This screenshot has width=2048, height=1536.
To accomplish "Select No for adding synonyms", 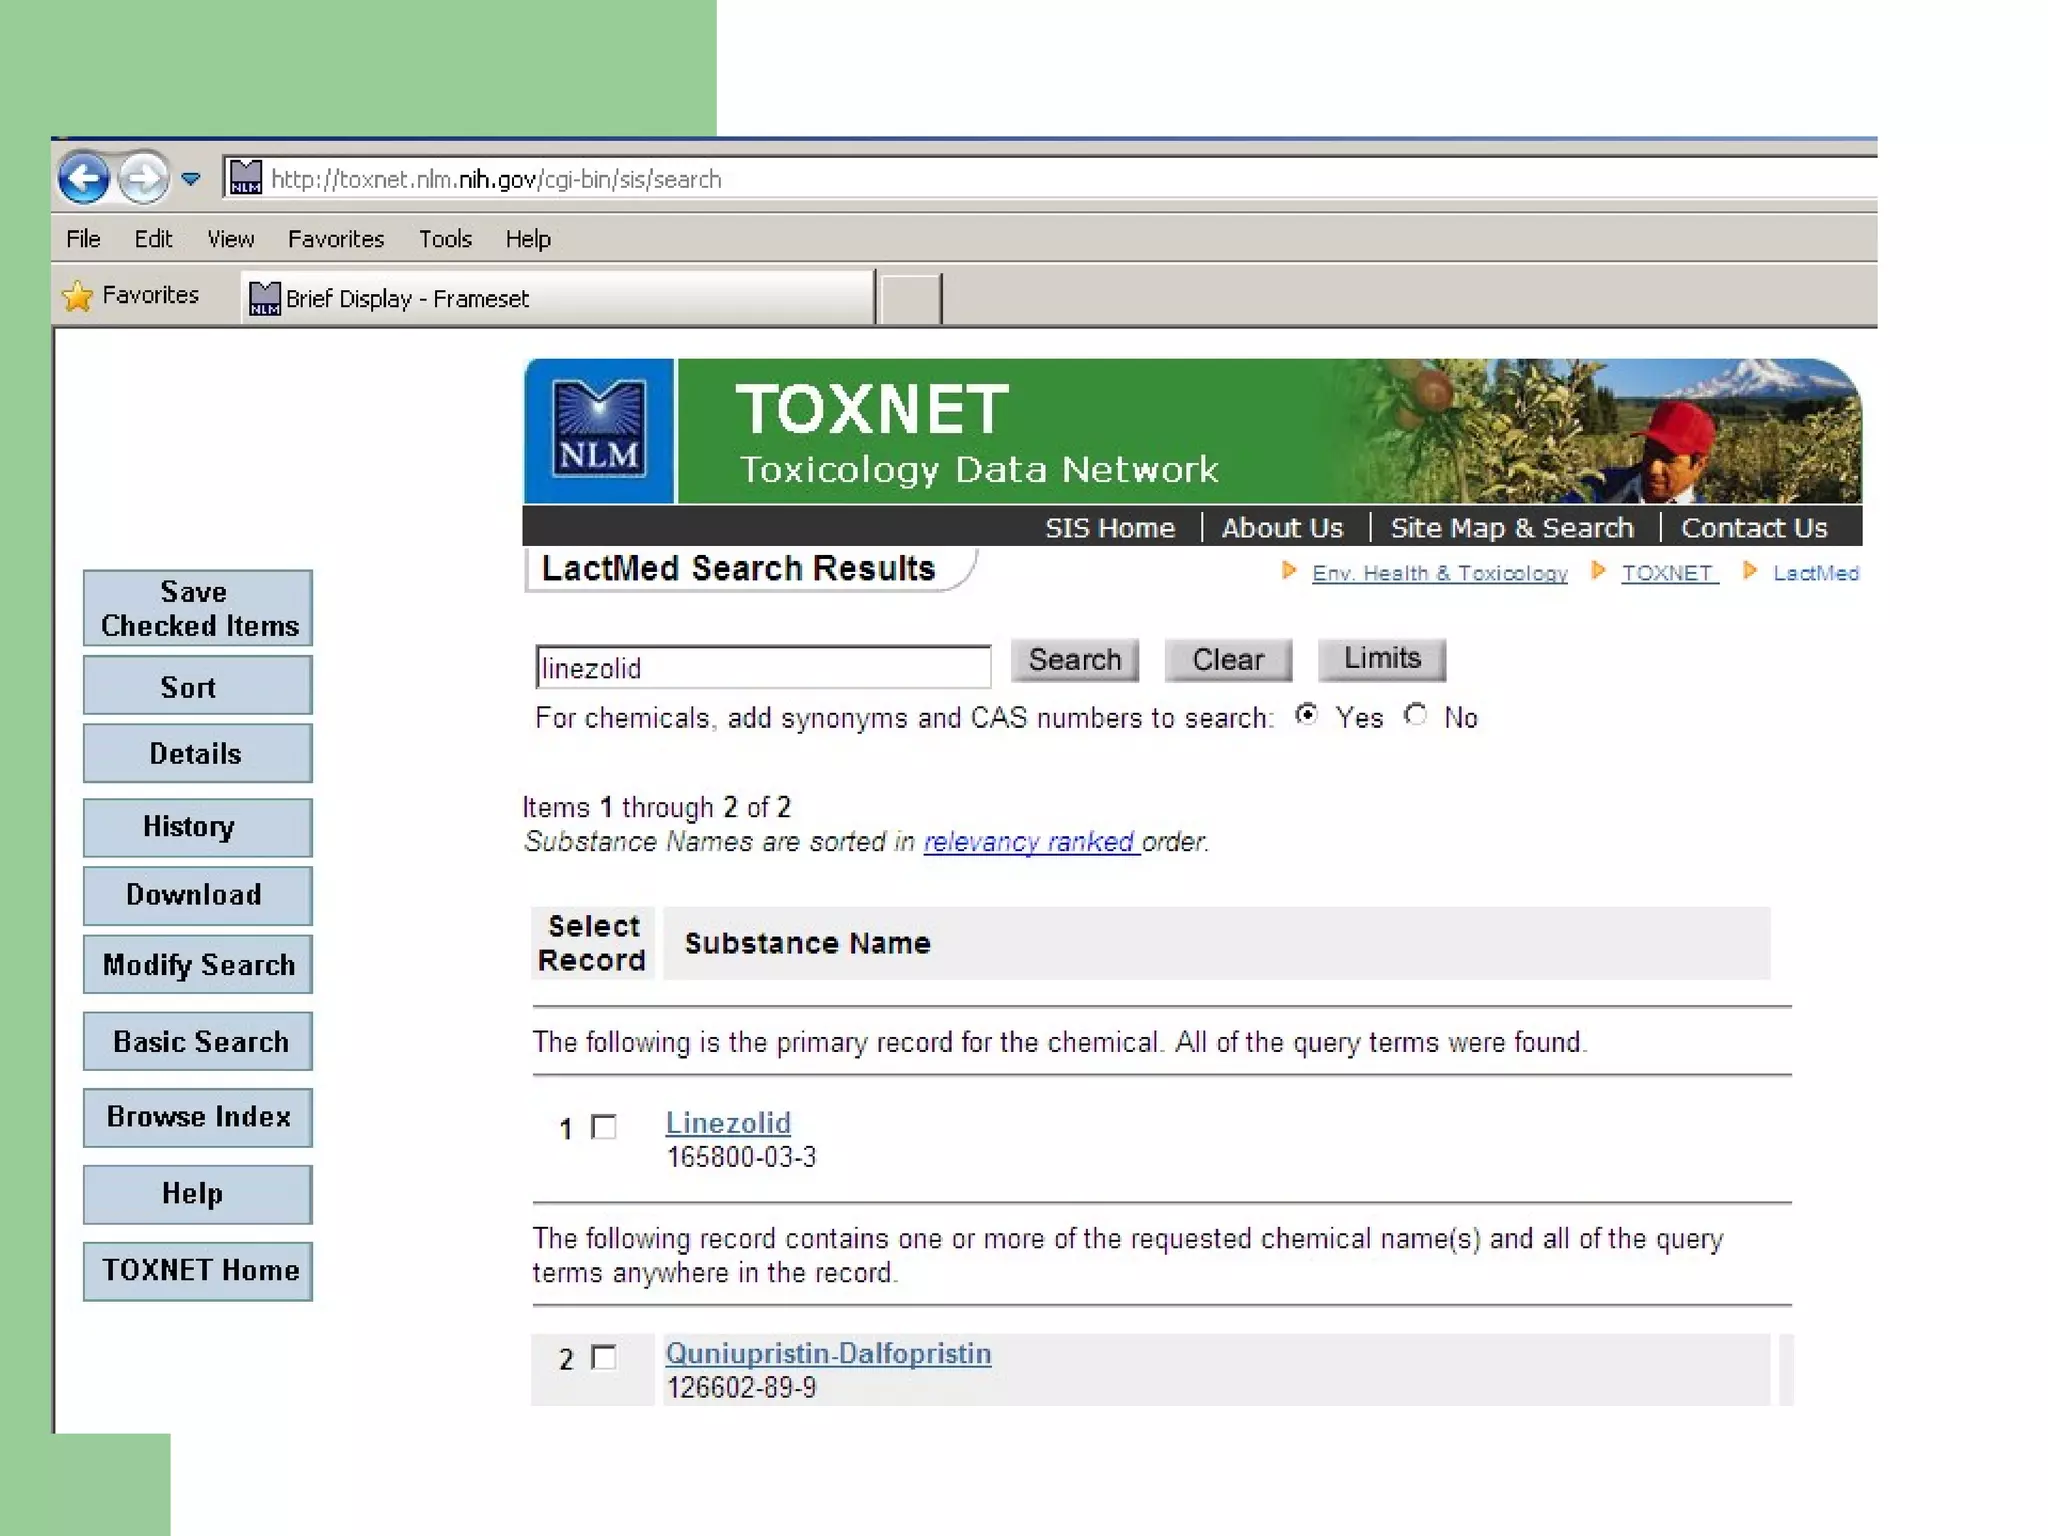I will pyautogui.click(x=1415, y=715).
